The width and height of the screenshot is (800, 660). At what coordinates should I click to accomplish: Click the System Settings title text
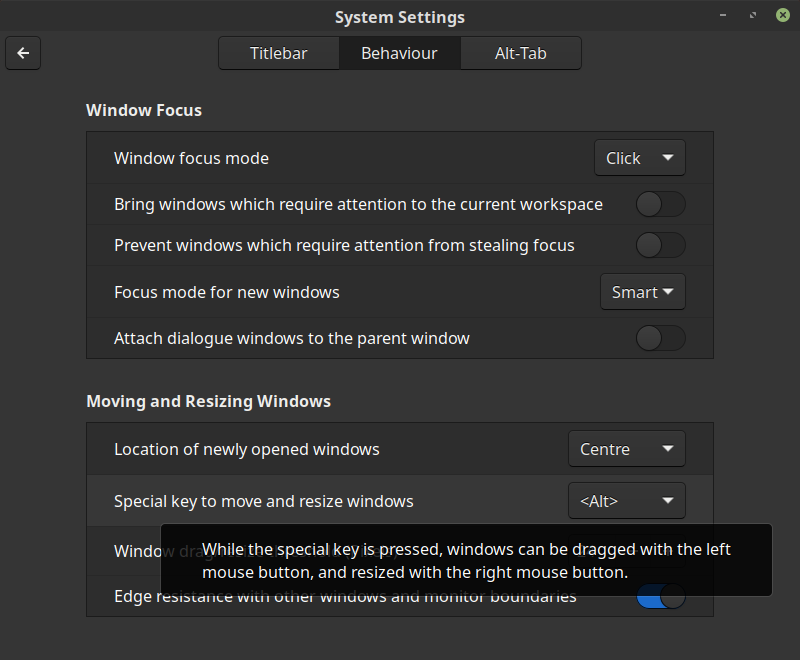tap(400, 17)
